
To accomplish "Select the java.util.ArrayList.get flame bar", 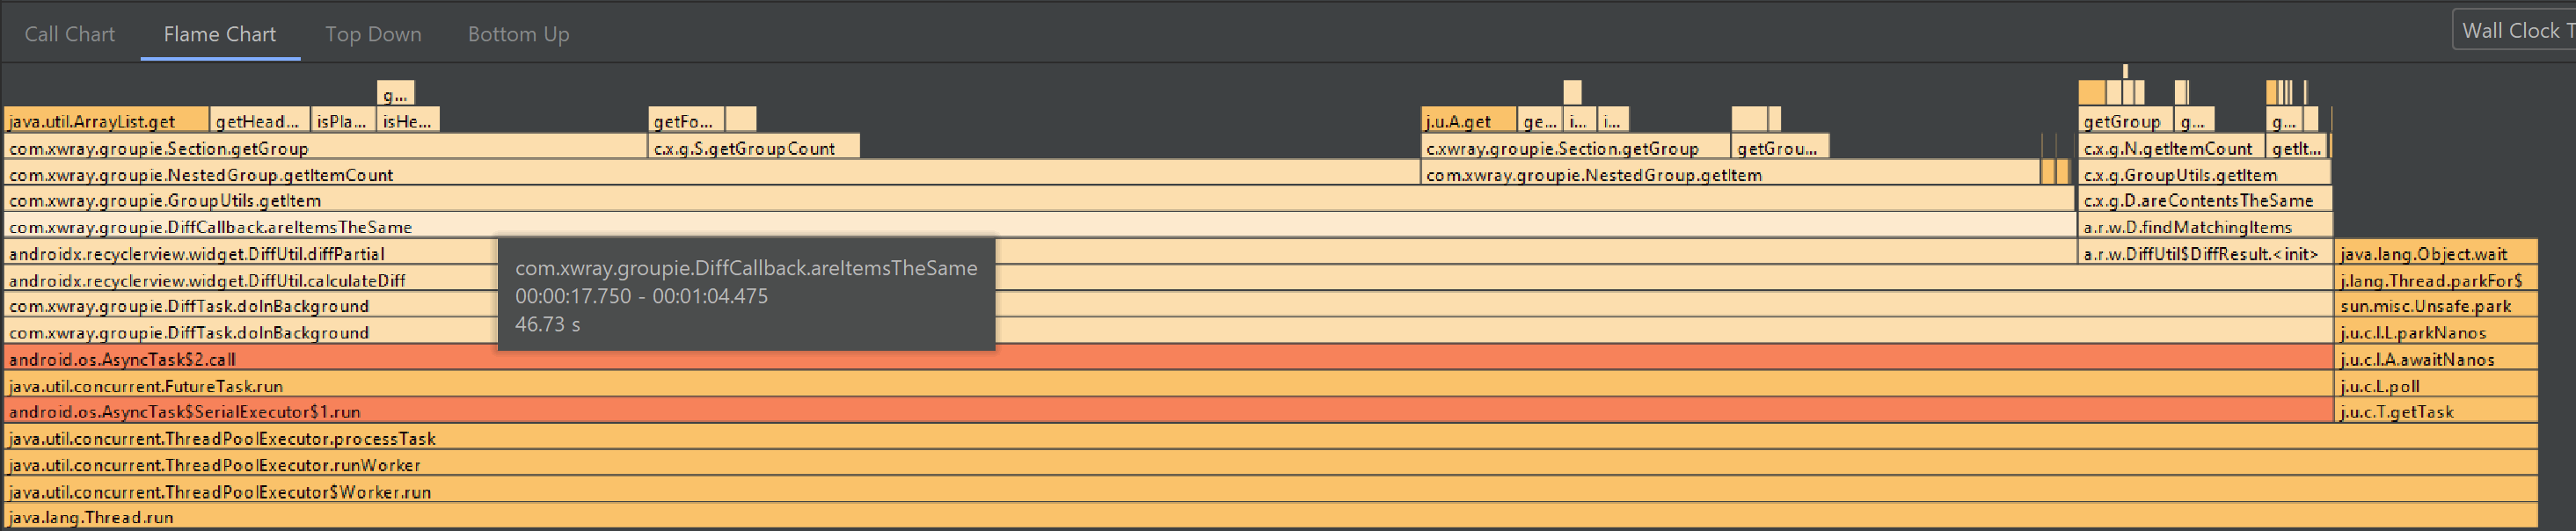I will 107,121.
